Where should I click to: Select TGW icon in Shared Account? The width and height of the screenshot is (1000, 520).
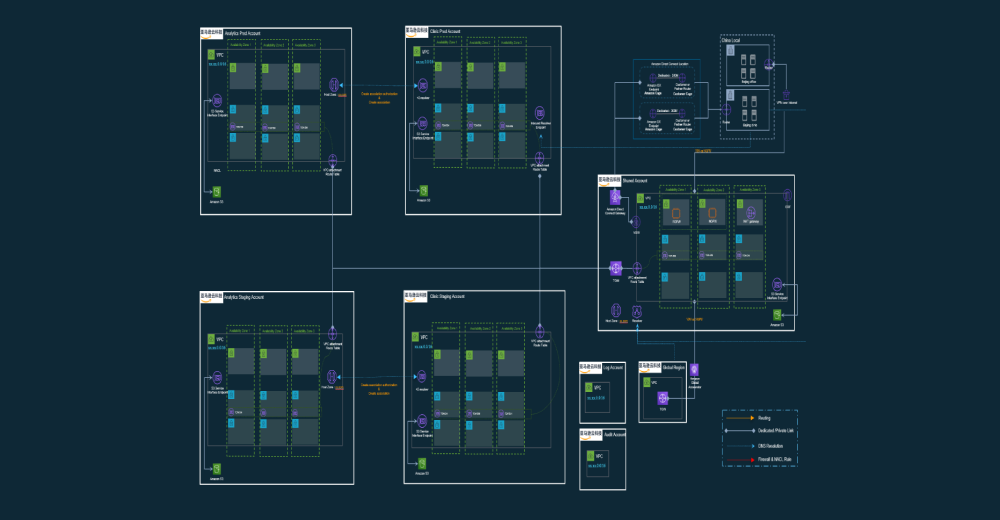tap(616, 268)
